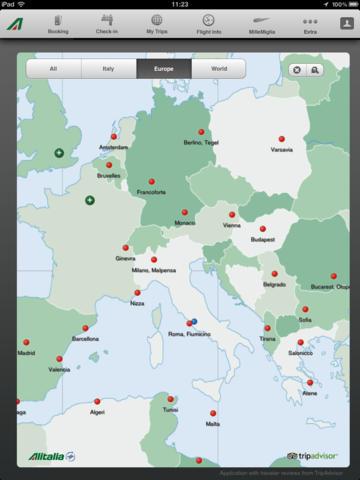Select the Belgrado destination pin

pos(275,274)
